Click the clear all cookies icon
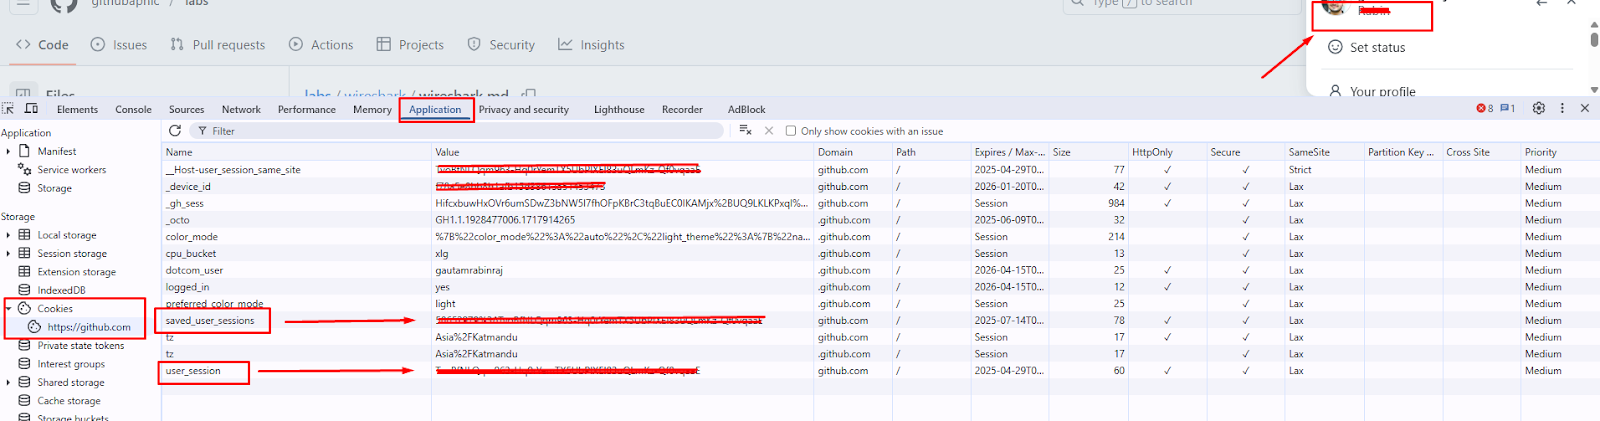Viewport: 1600px width, 421px height. (745, 130)
